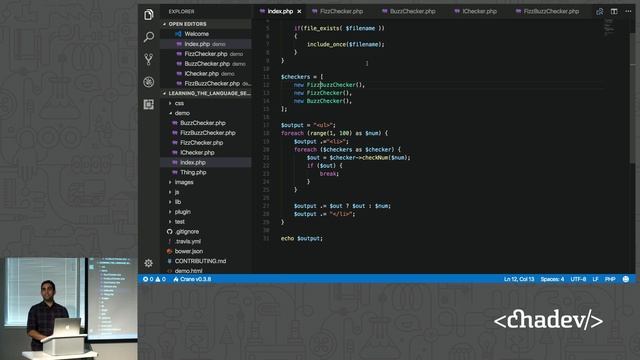Viewport: 640px width, 360px height.
Task: Click the 'include_once($filename);' code line
Action: [345, 44]
